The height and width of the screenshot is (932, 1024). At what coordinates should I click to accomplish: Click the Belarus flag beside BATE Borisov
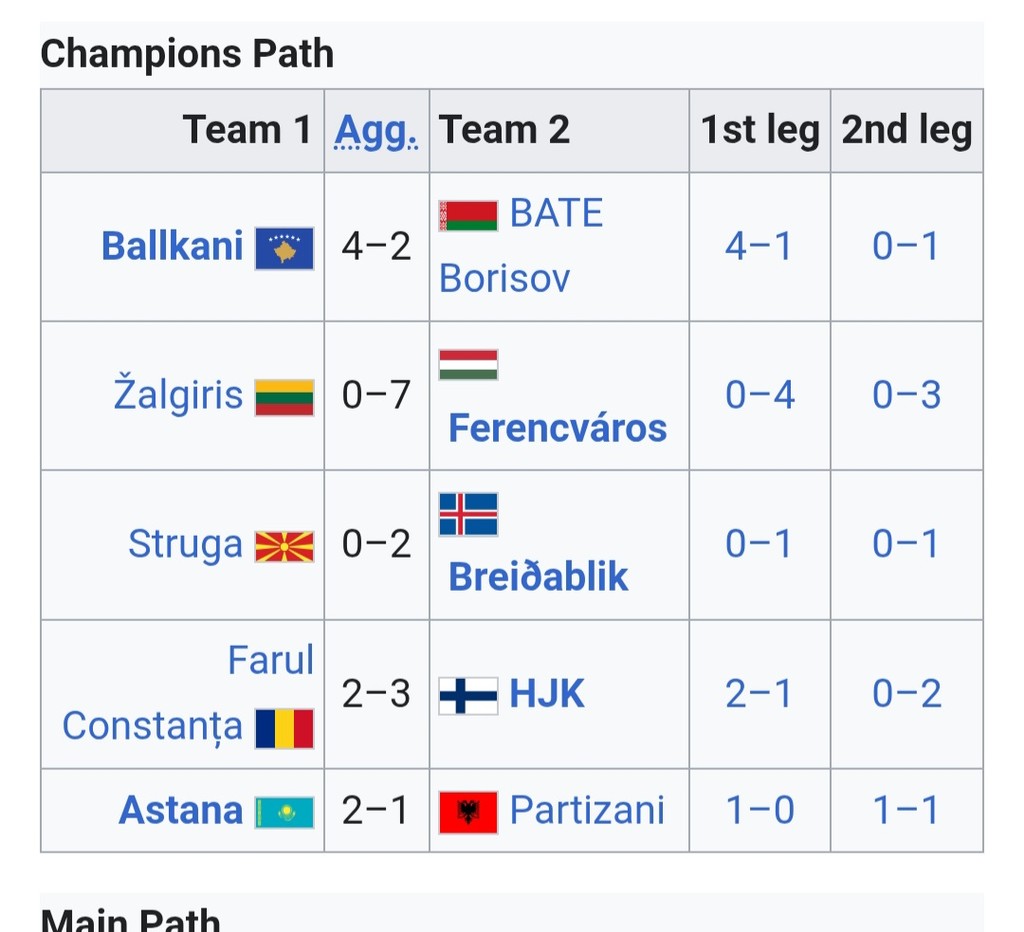coord(468,216)
